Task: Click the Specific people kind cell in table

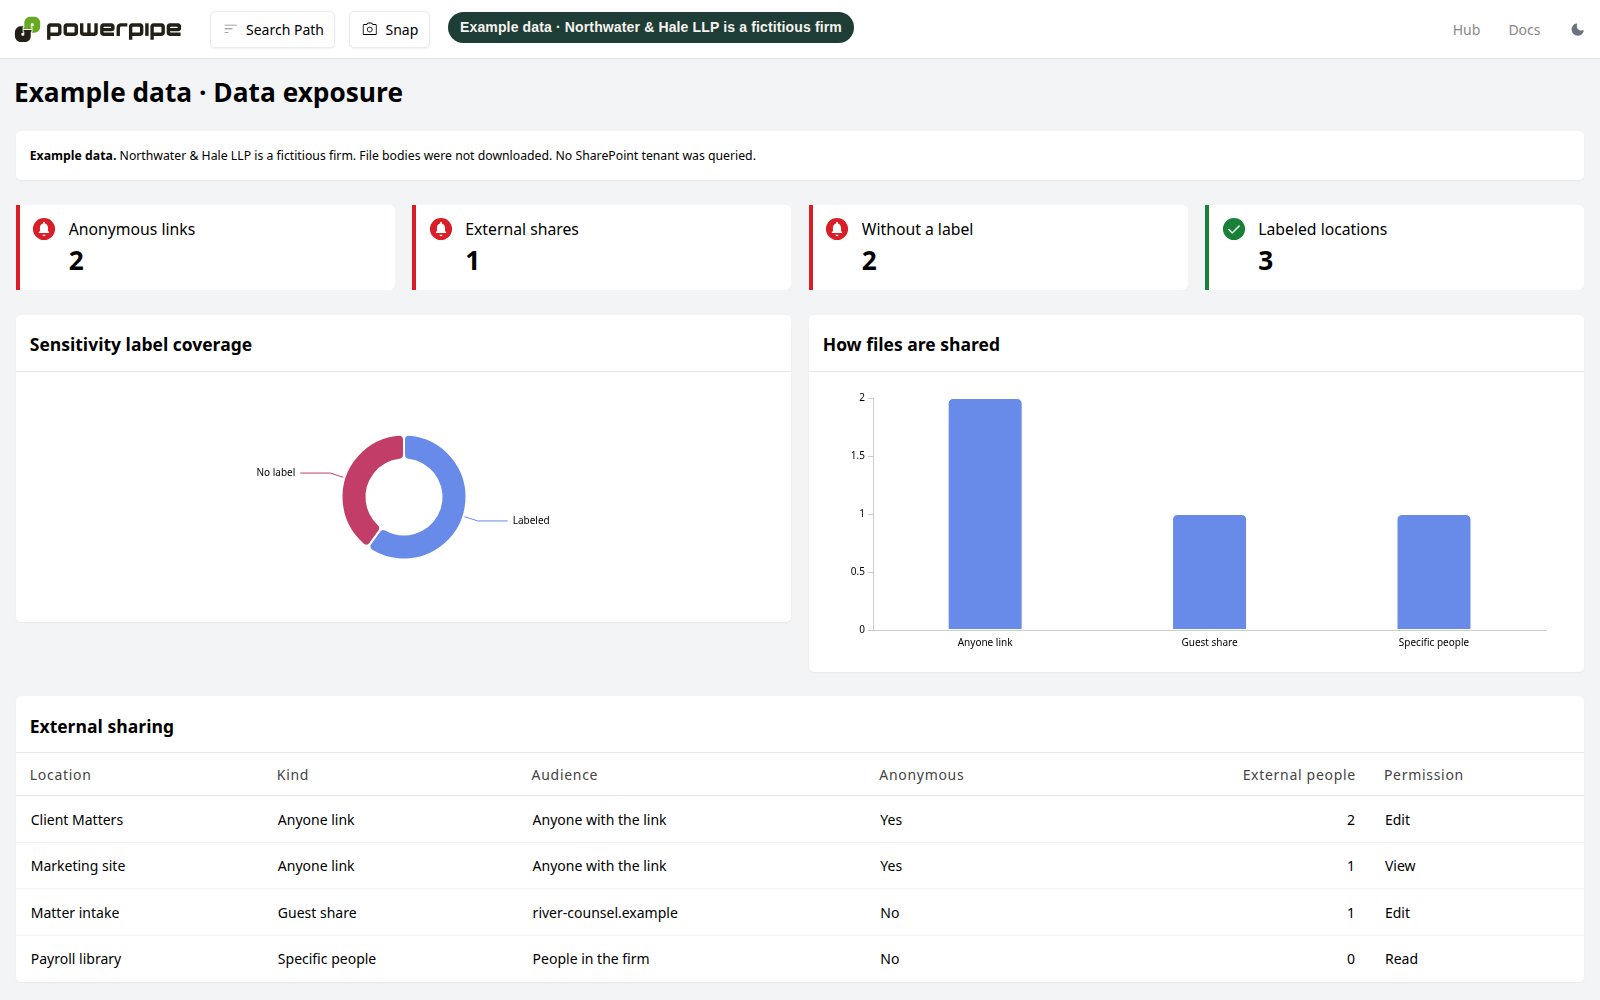Action: tap(327, 959)
